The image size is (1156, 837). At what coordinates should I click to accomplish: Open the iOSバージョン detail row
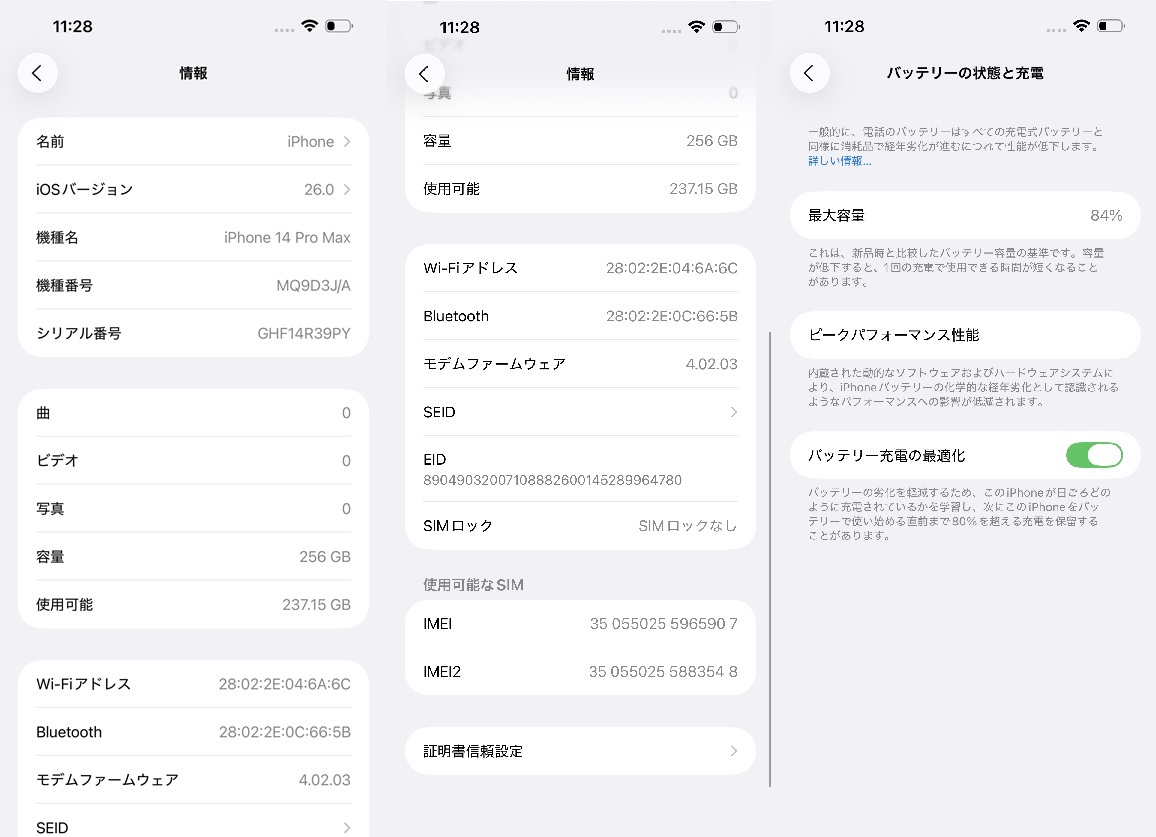click(193, 189)
